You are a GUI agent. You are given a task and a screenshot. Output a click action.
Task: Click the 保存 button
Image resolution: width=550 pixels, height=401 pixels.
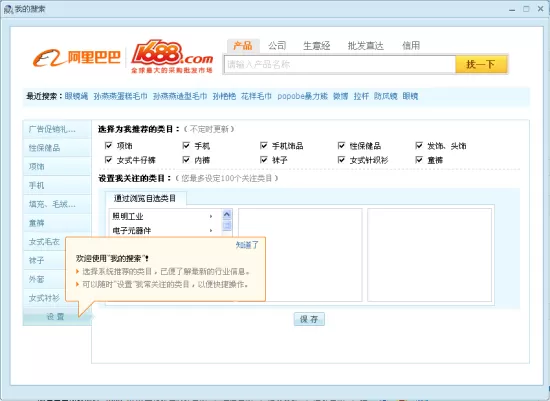pos(309,319)
